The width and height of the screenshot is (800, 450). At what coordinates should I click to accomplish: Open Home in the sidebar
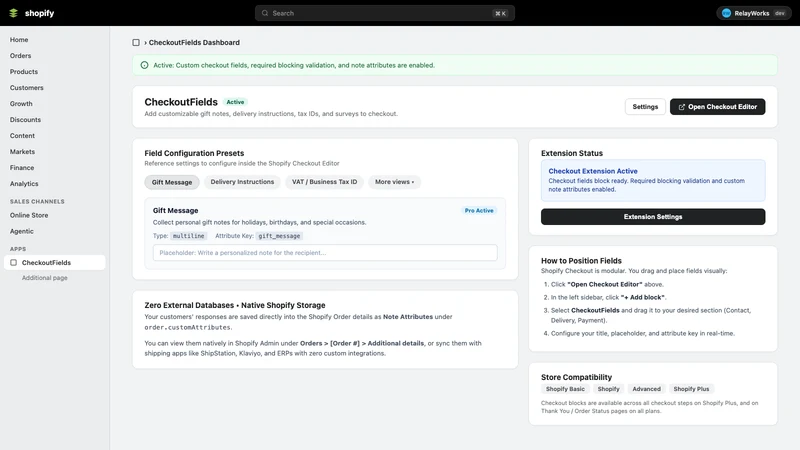click(x=19, y=40)
